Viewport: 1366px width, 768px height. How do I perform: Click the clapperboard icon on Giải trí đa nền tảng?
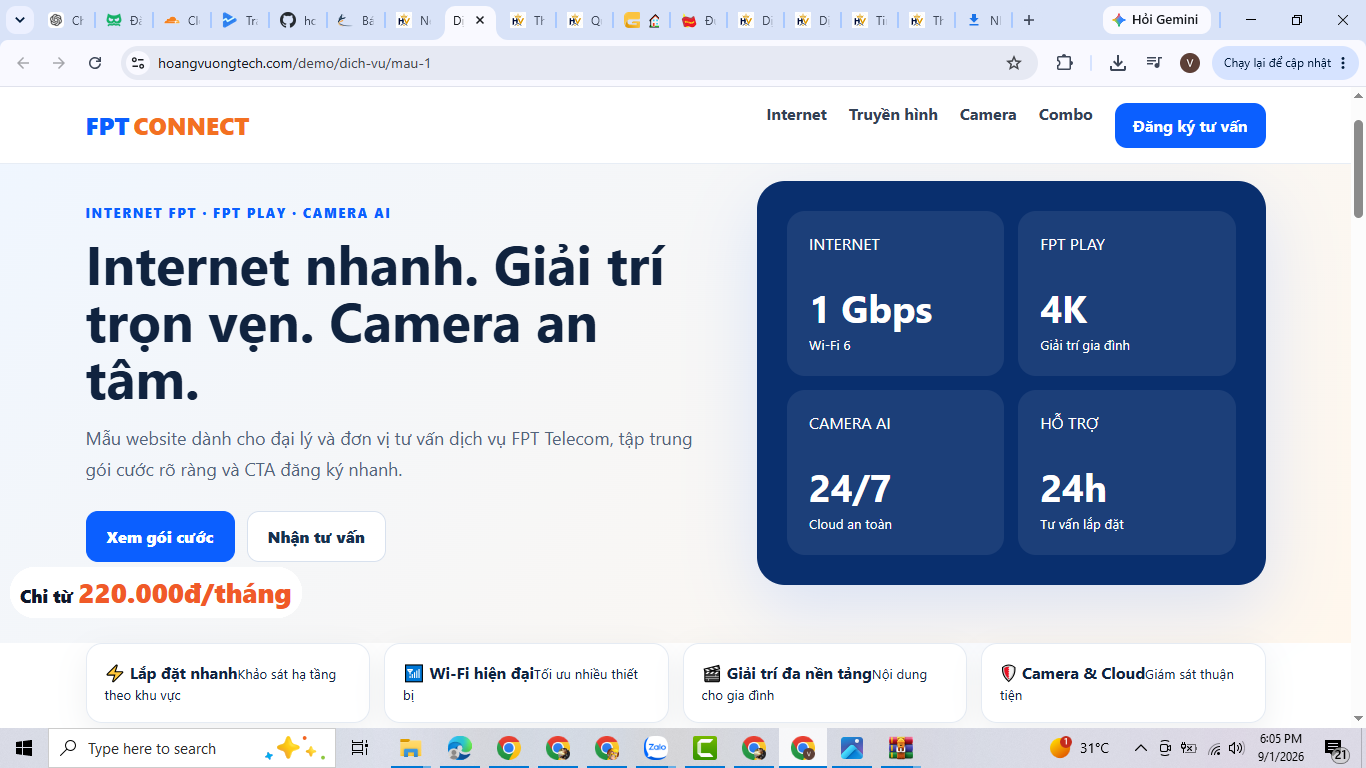pos(712,674)
